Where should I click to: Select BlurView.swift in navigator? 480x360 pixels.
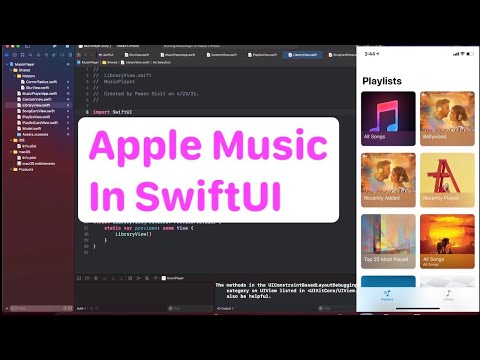point(35,88)
